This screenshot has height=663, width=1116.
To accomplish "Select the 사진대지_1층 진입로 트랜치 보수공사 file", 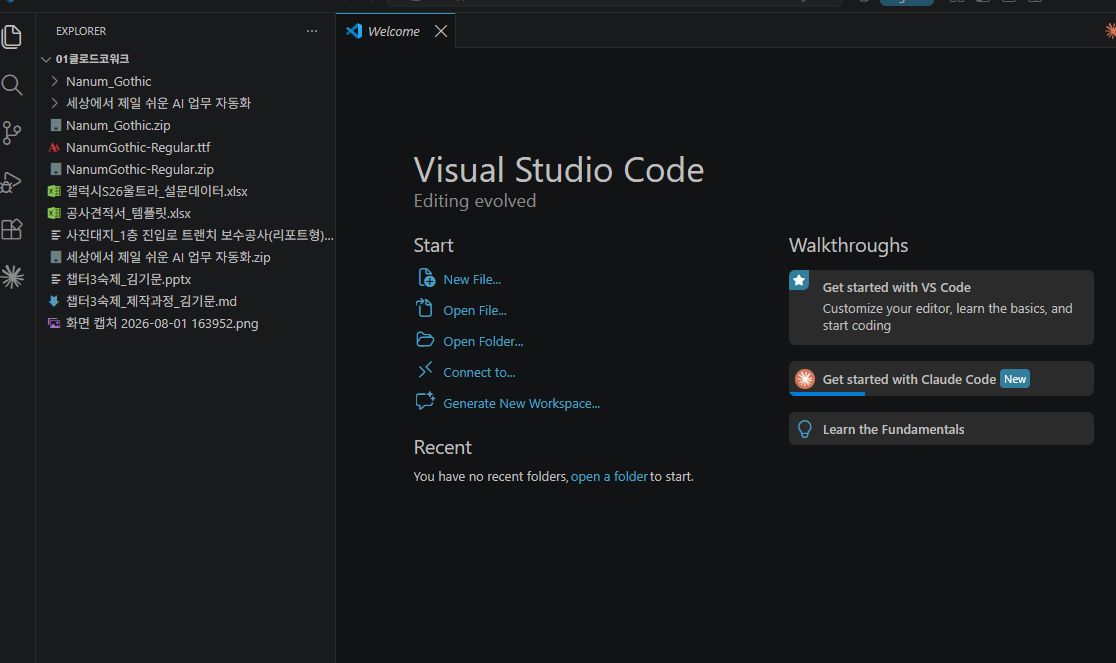I will pyautogui.click(x=185, y=235).
